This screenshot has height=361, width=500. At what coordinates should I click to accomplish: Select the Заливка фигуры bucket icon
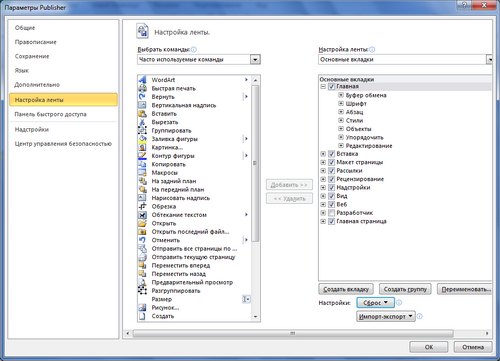point(142,139)
